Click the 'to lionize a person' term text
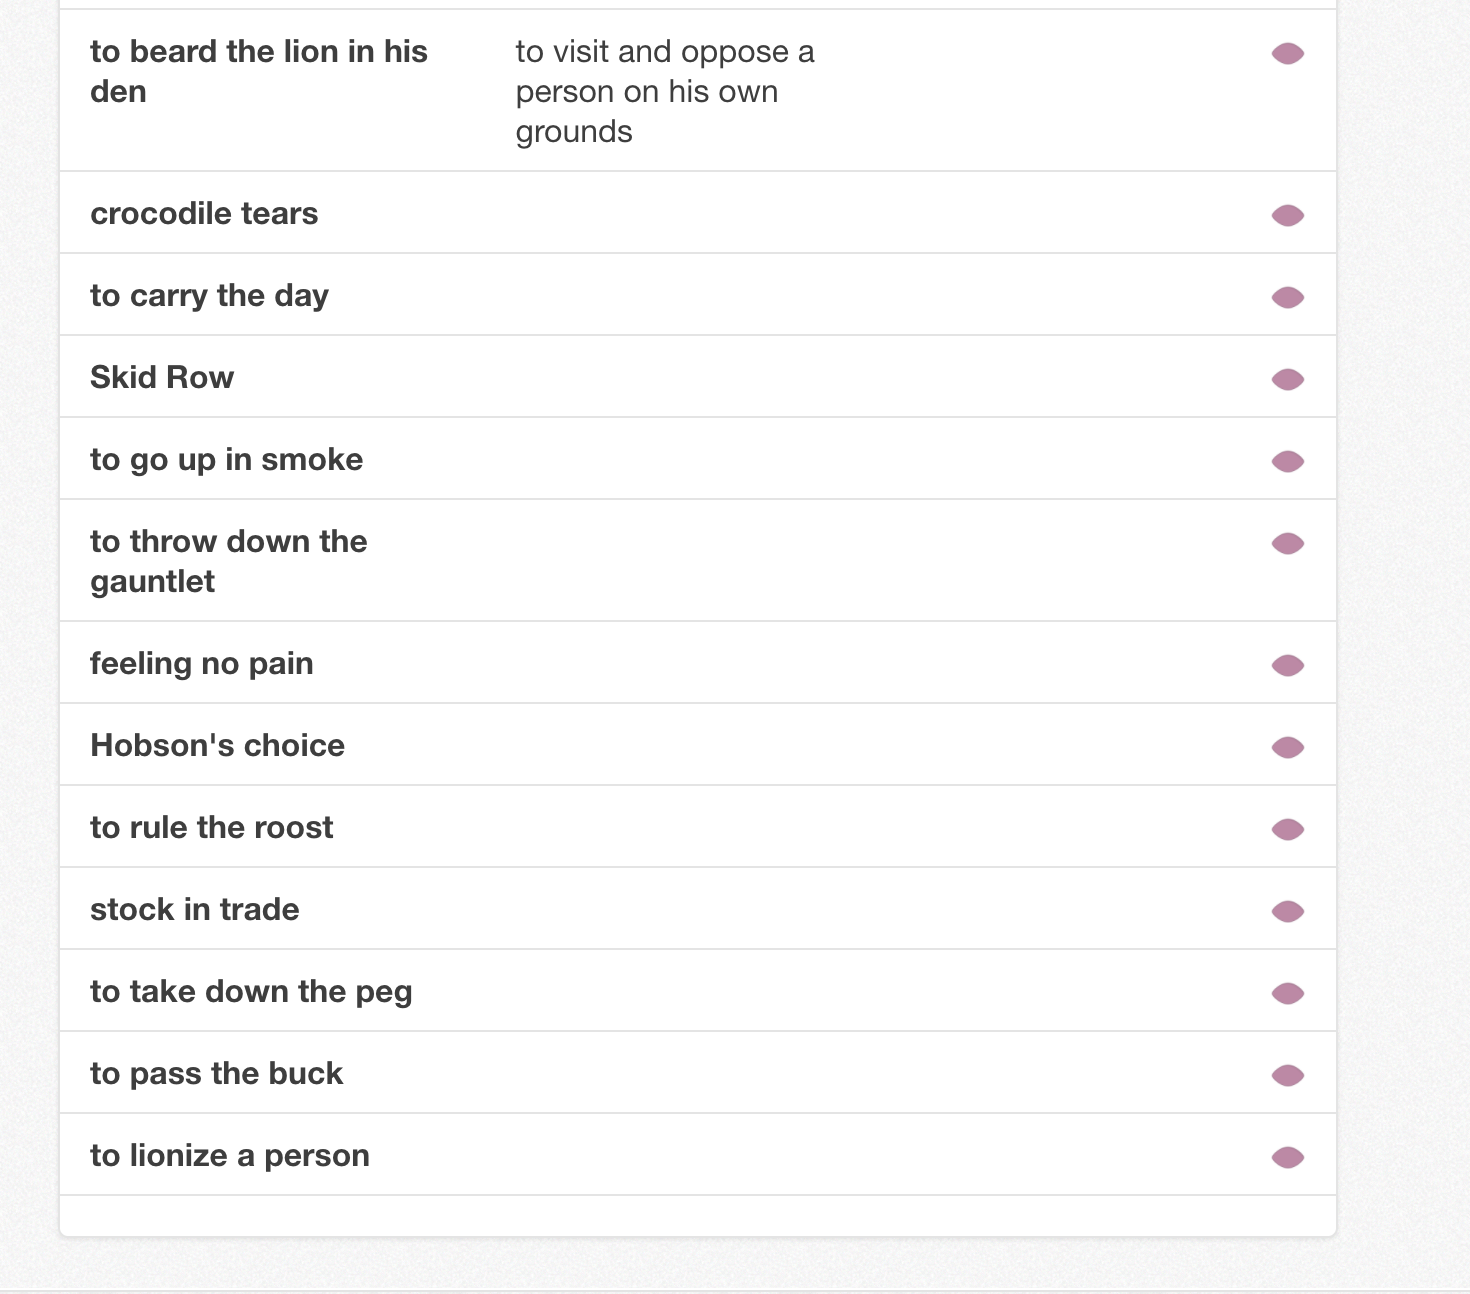 tap(230, 1155)
